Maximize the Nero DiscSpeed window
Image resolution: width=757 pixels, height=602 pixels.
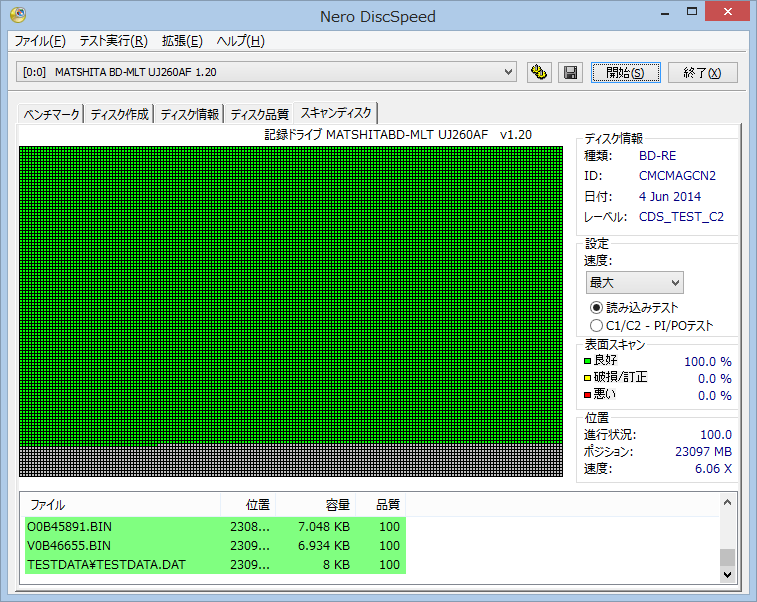[x=692, y=12]
